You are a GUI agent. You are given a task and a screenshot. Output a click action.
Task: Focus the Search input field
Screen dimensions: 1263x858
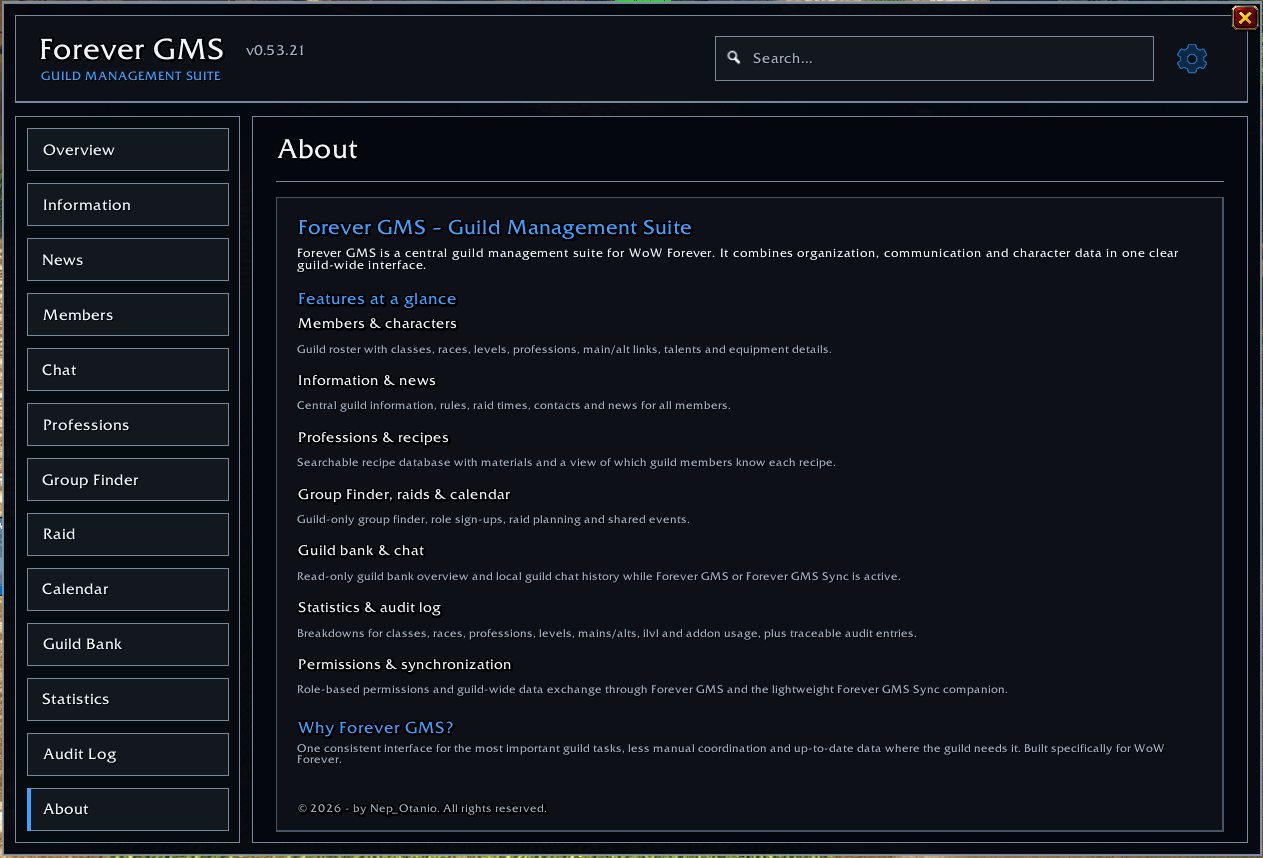934,58
